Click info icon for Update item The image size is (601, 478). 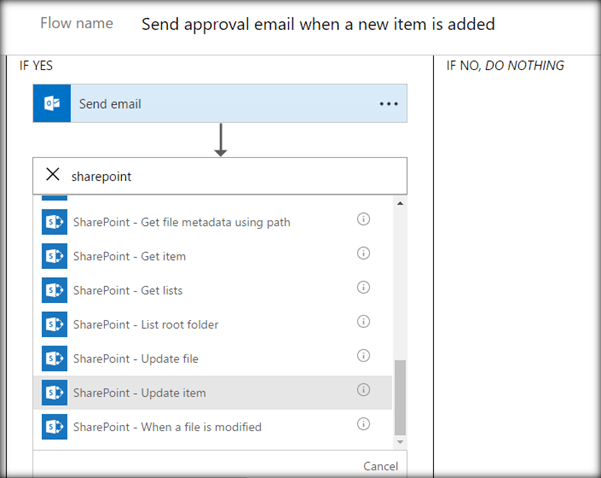(x=364, y=390)
